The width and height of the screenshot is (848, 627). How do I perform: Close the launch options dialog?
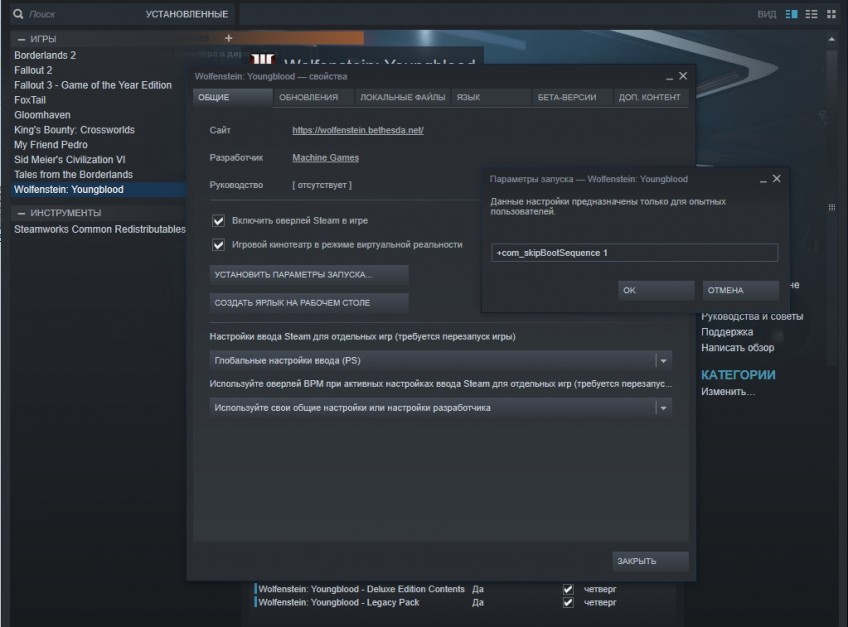[777, 179]
